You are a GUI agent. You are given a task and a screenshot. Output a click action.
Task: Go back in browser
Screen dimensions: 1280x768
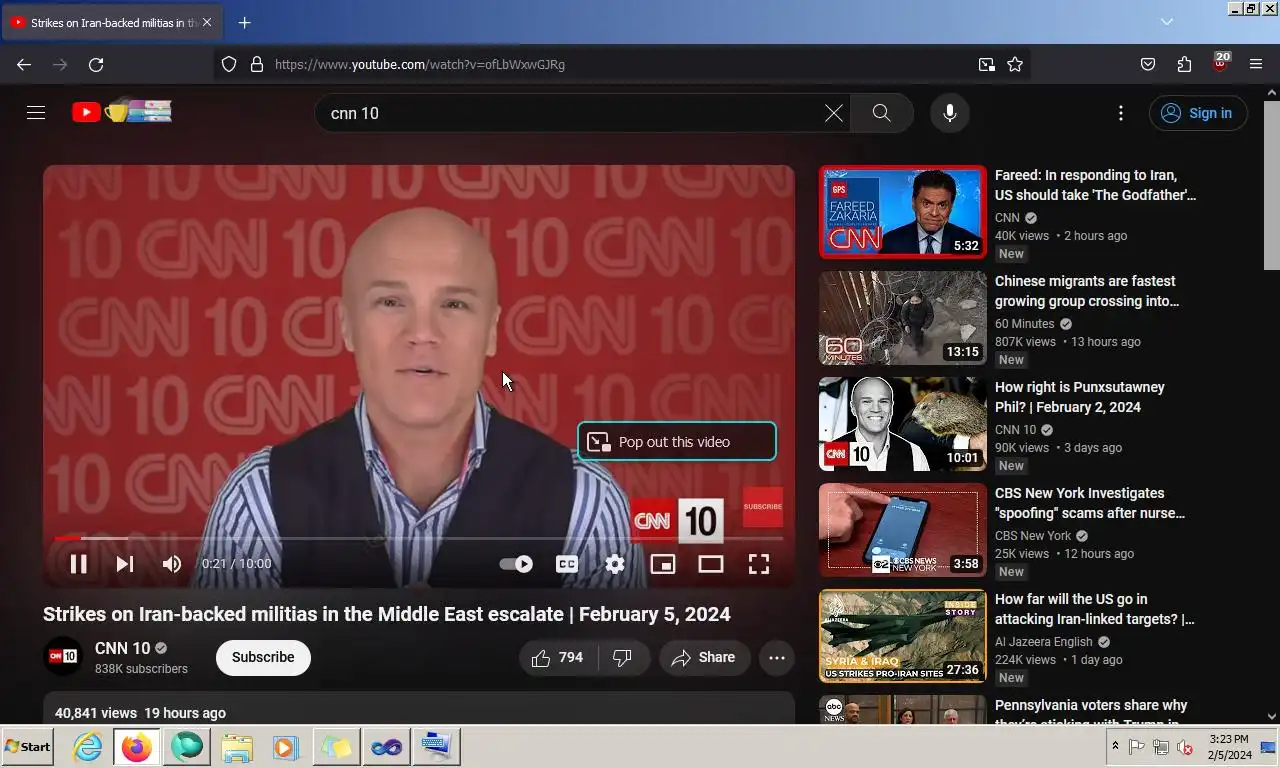[24, 64]
